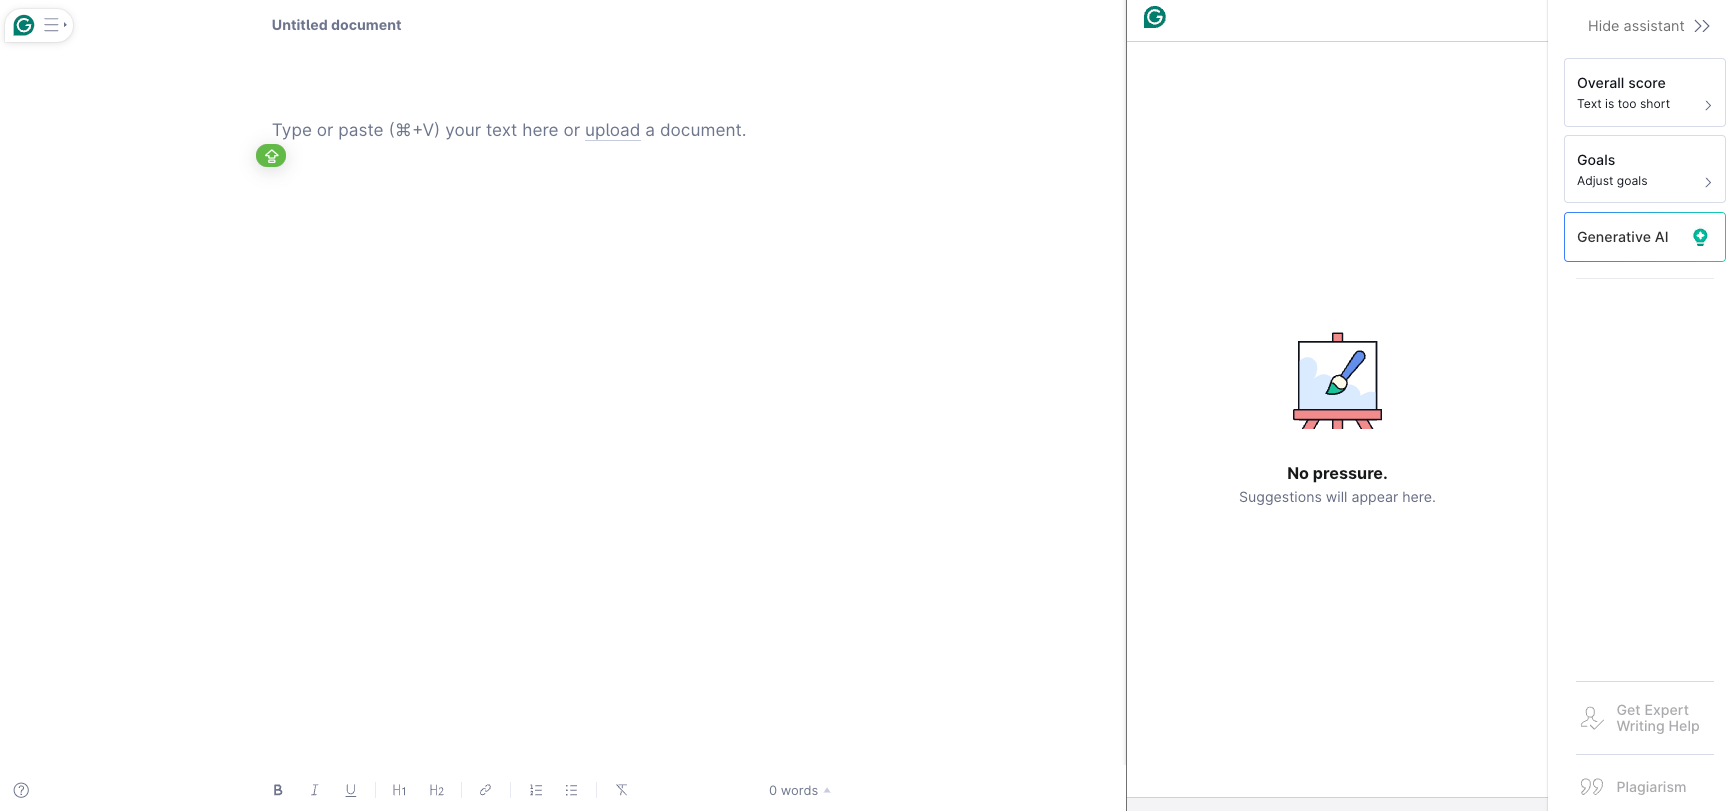Toggle italic formatting
The width and height of the screenshot is (1734, 811).
(x=314, y=790)
